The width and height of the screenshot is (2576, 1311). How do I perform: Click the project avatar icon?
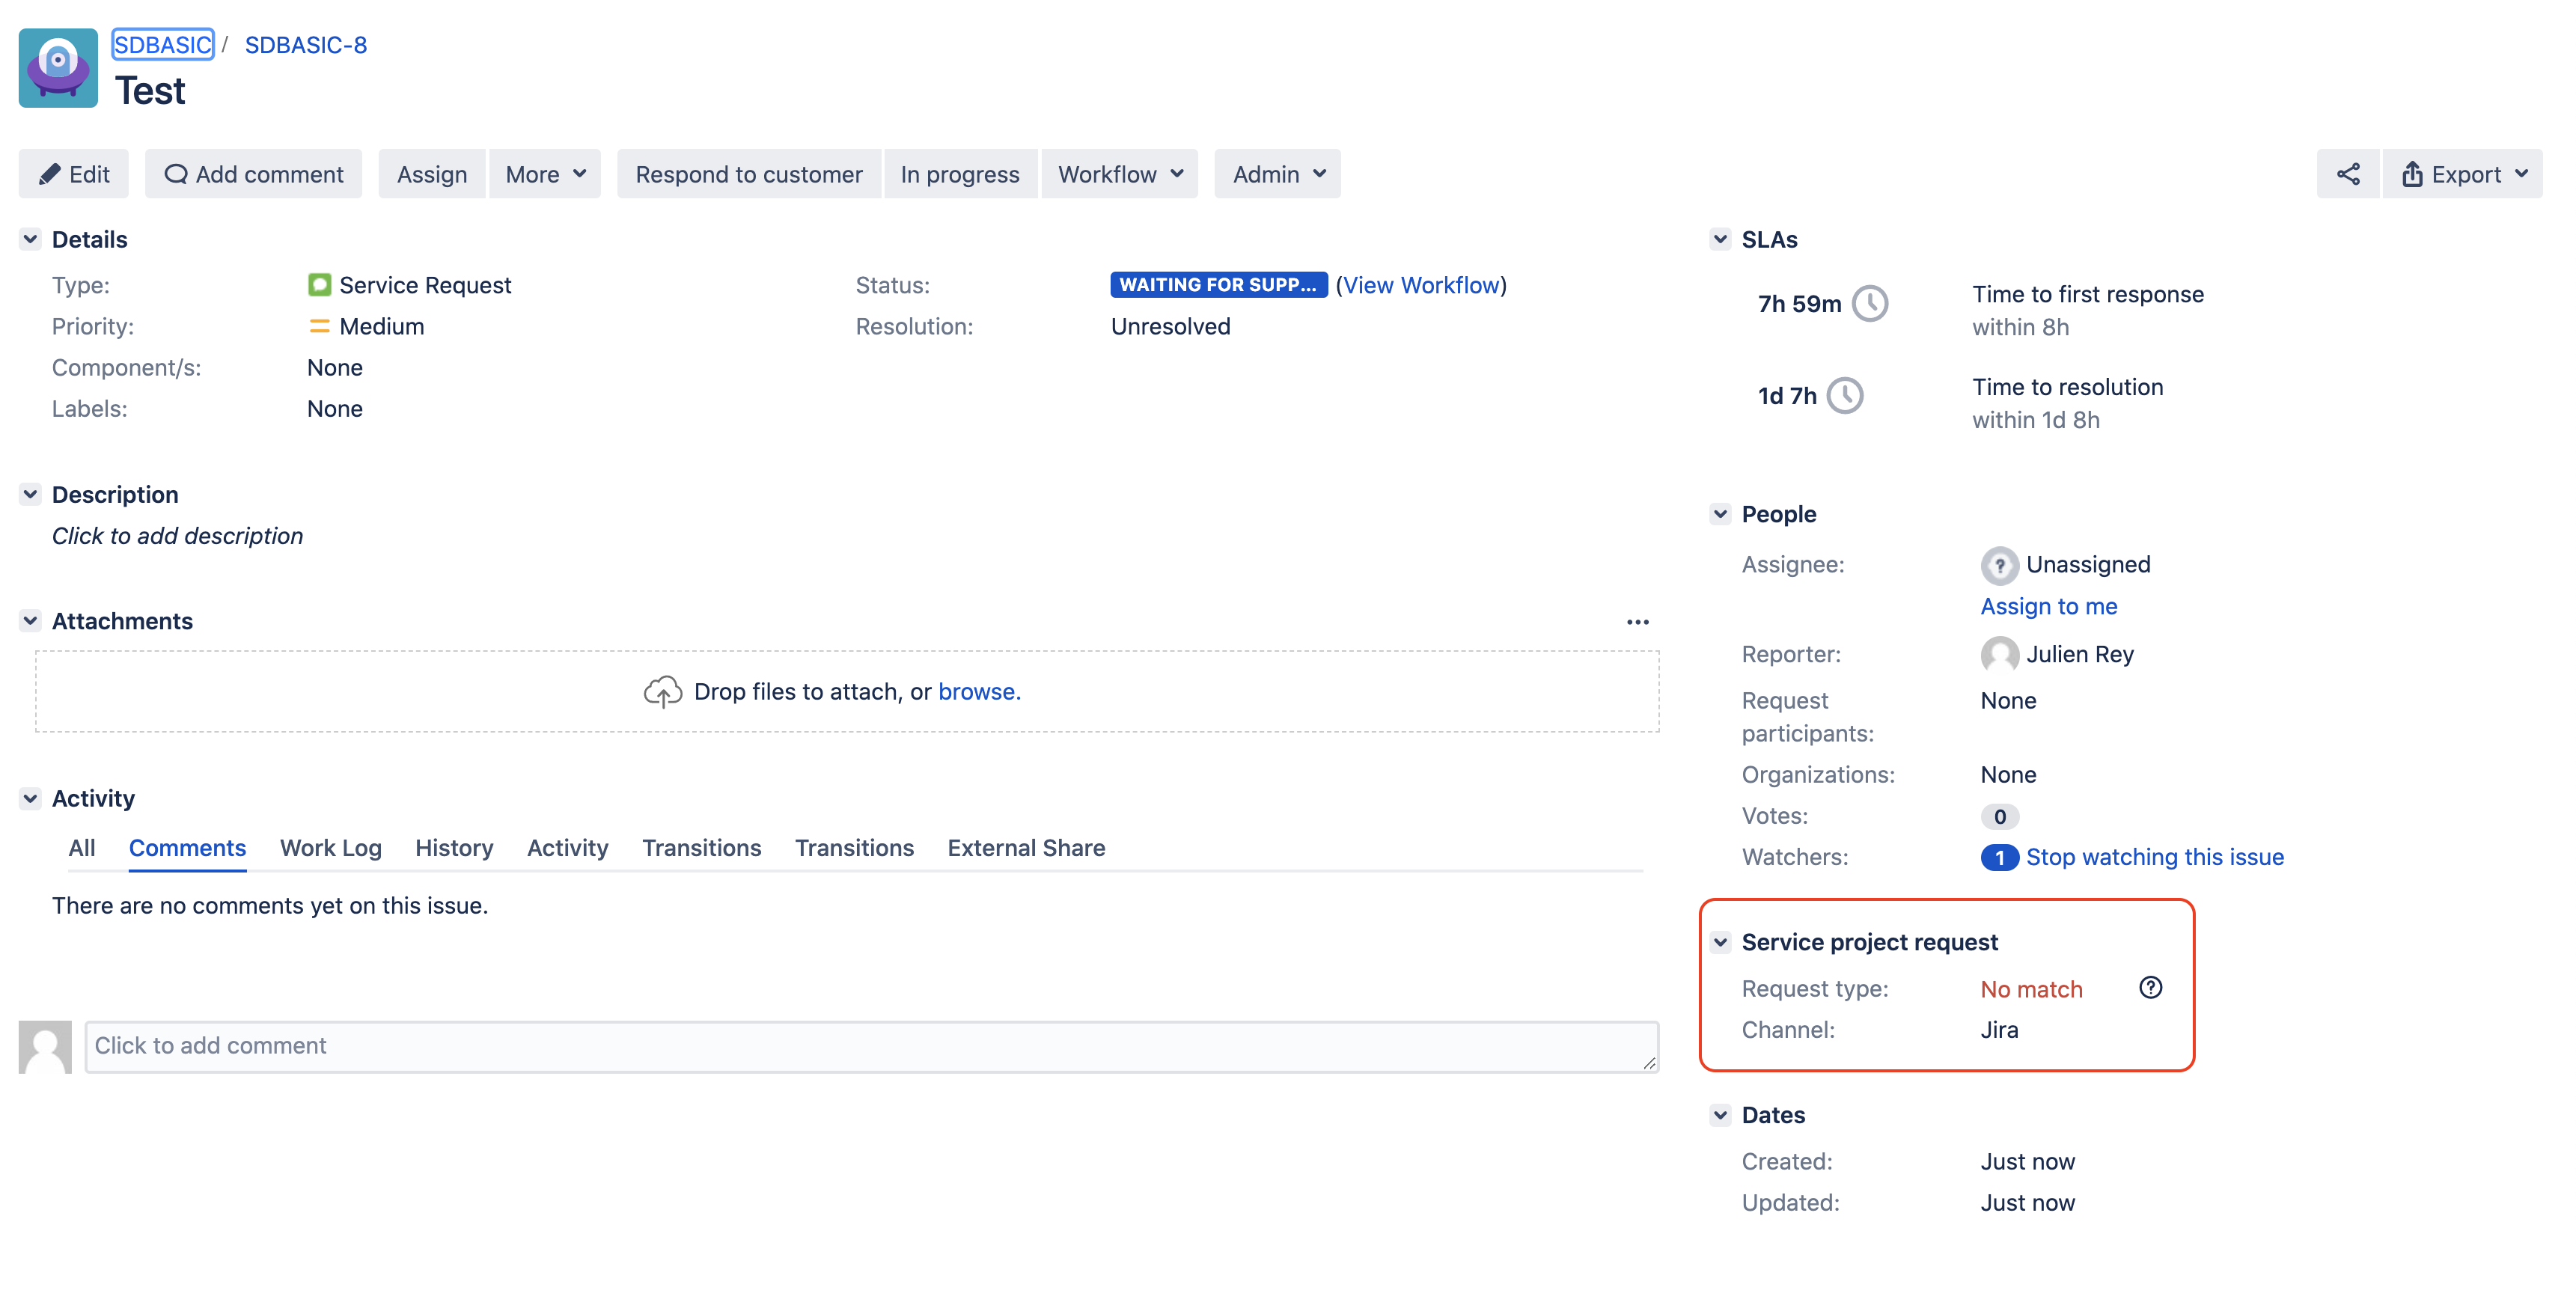[x=58, y=68]
